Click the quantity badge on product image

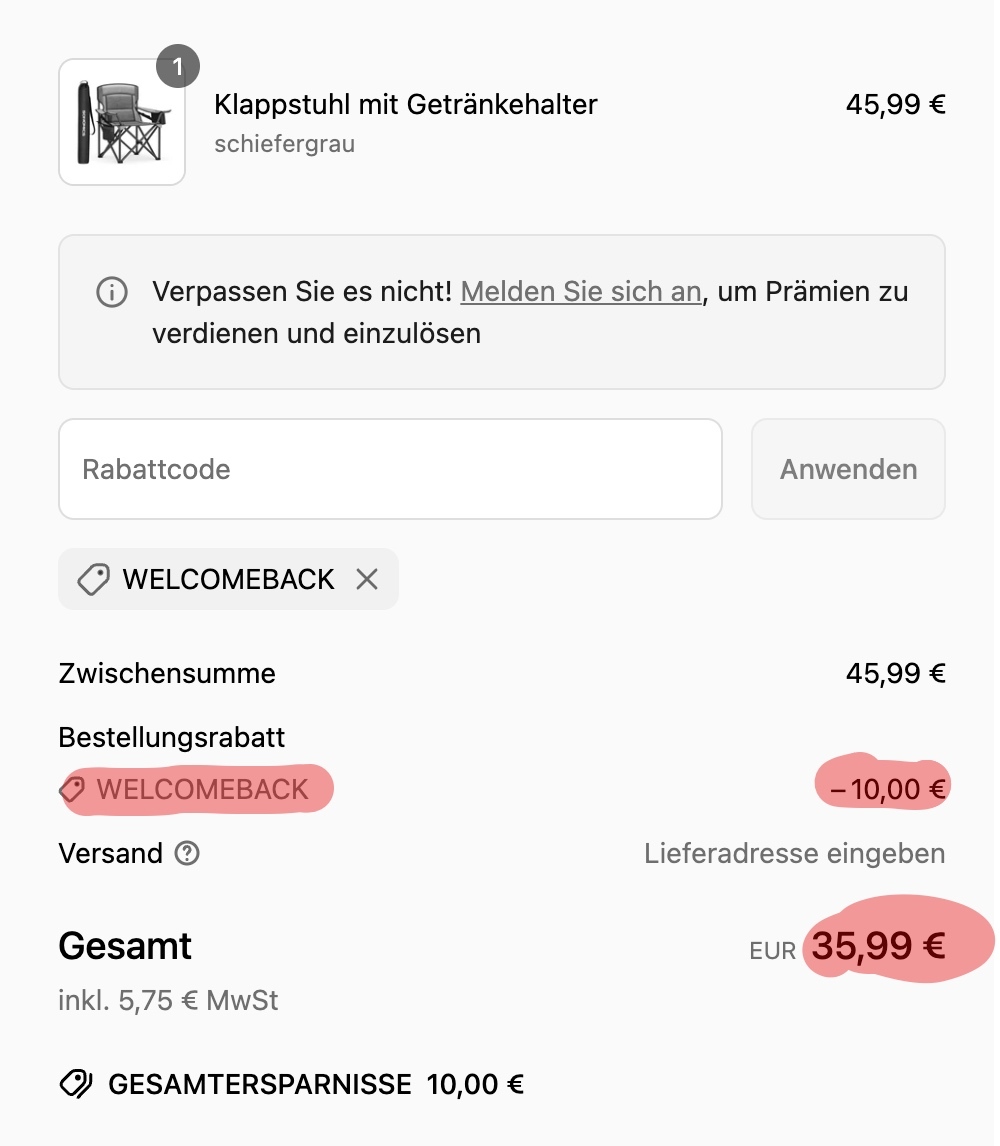(178, 68)
